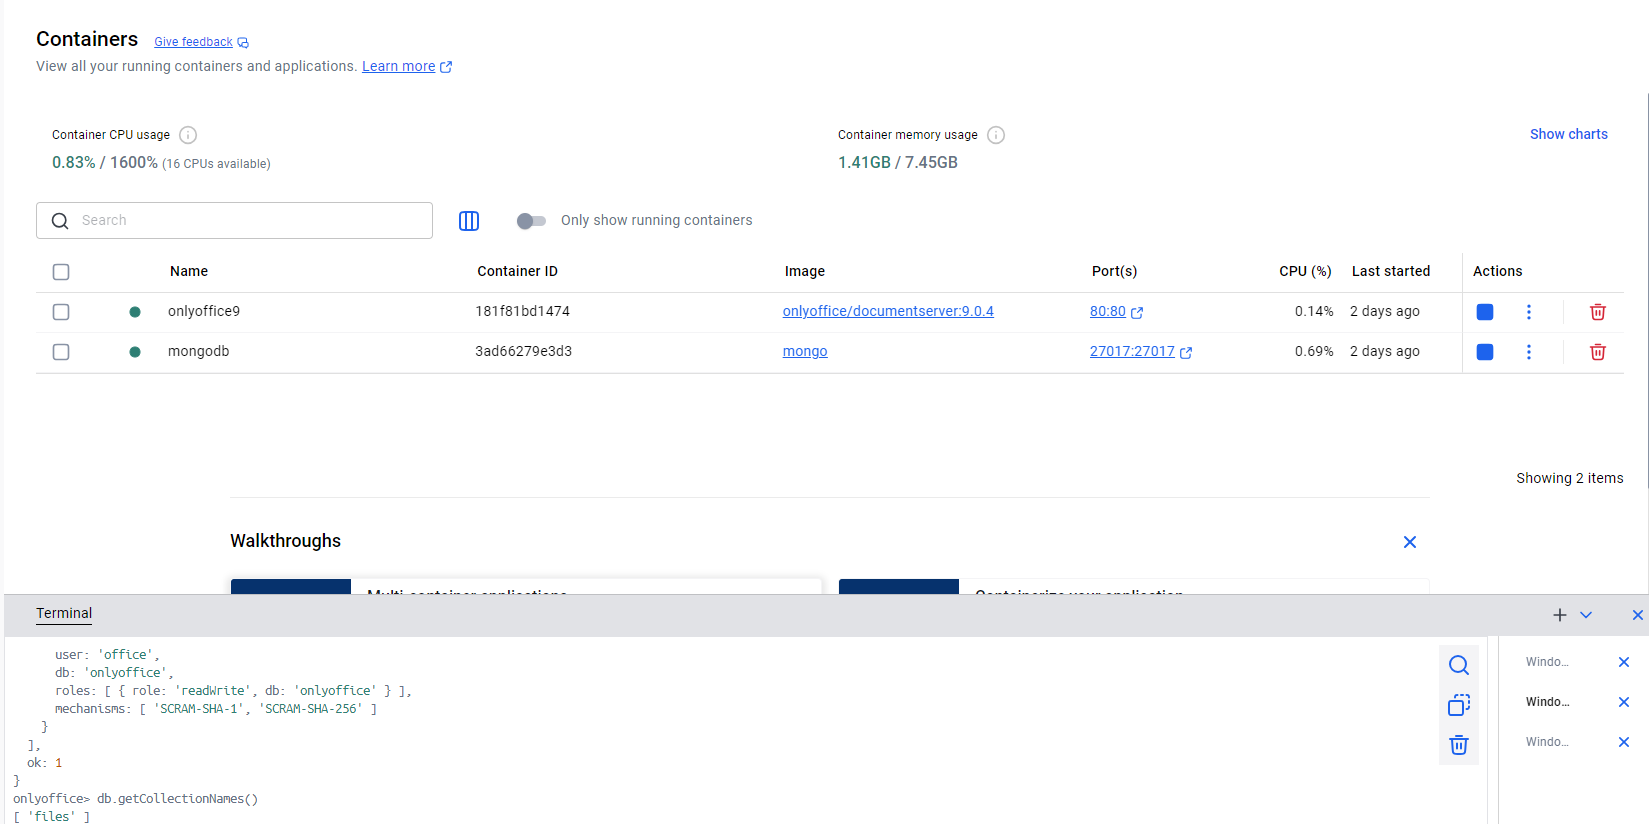This screenshot has width=1649, height=824.
Task: Open the onlyoffice/documentserver:9.0.4 image link
Action: 888,311
